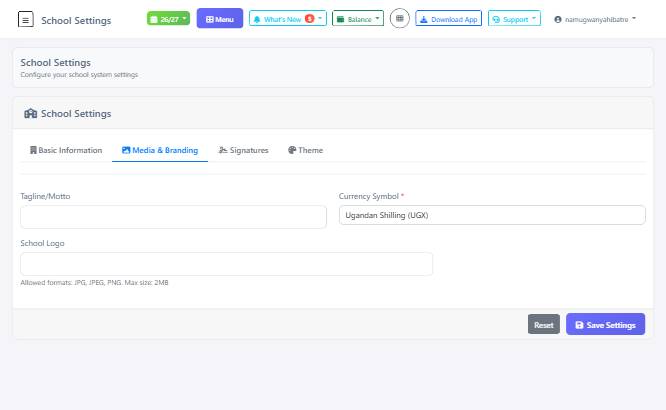This screenshot has width=666, height=410.
Task: Click the floppy disk icon on Save Settings
Action: point(579,325)
